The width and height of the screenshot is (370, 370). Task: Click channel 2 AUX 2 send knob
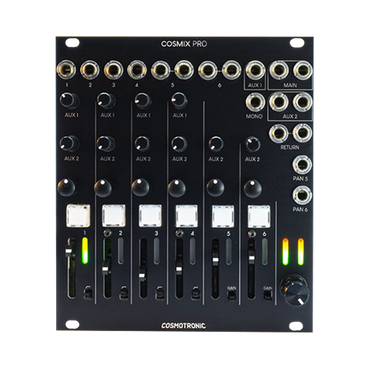(x=105, y=143)
